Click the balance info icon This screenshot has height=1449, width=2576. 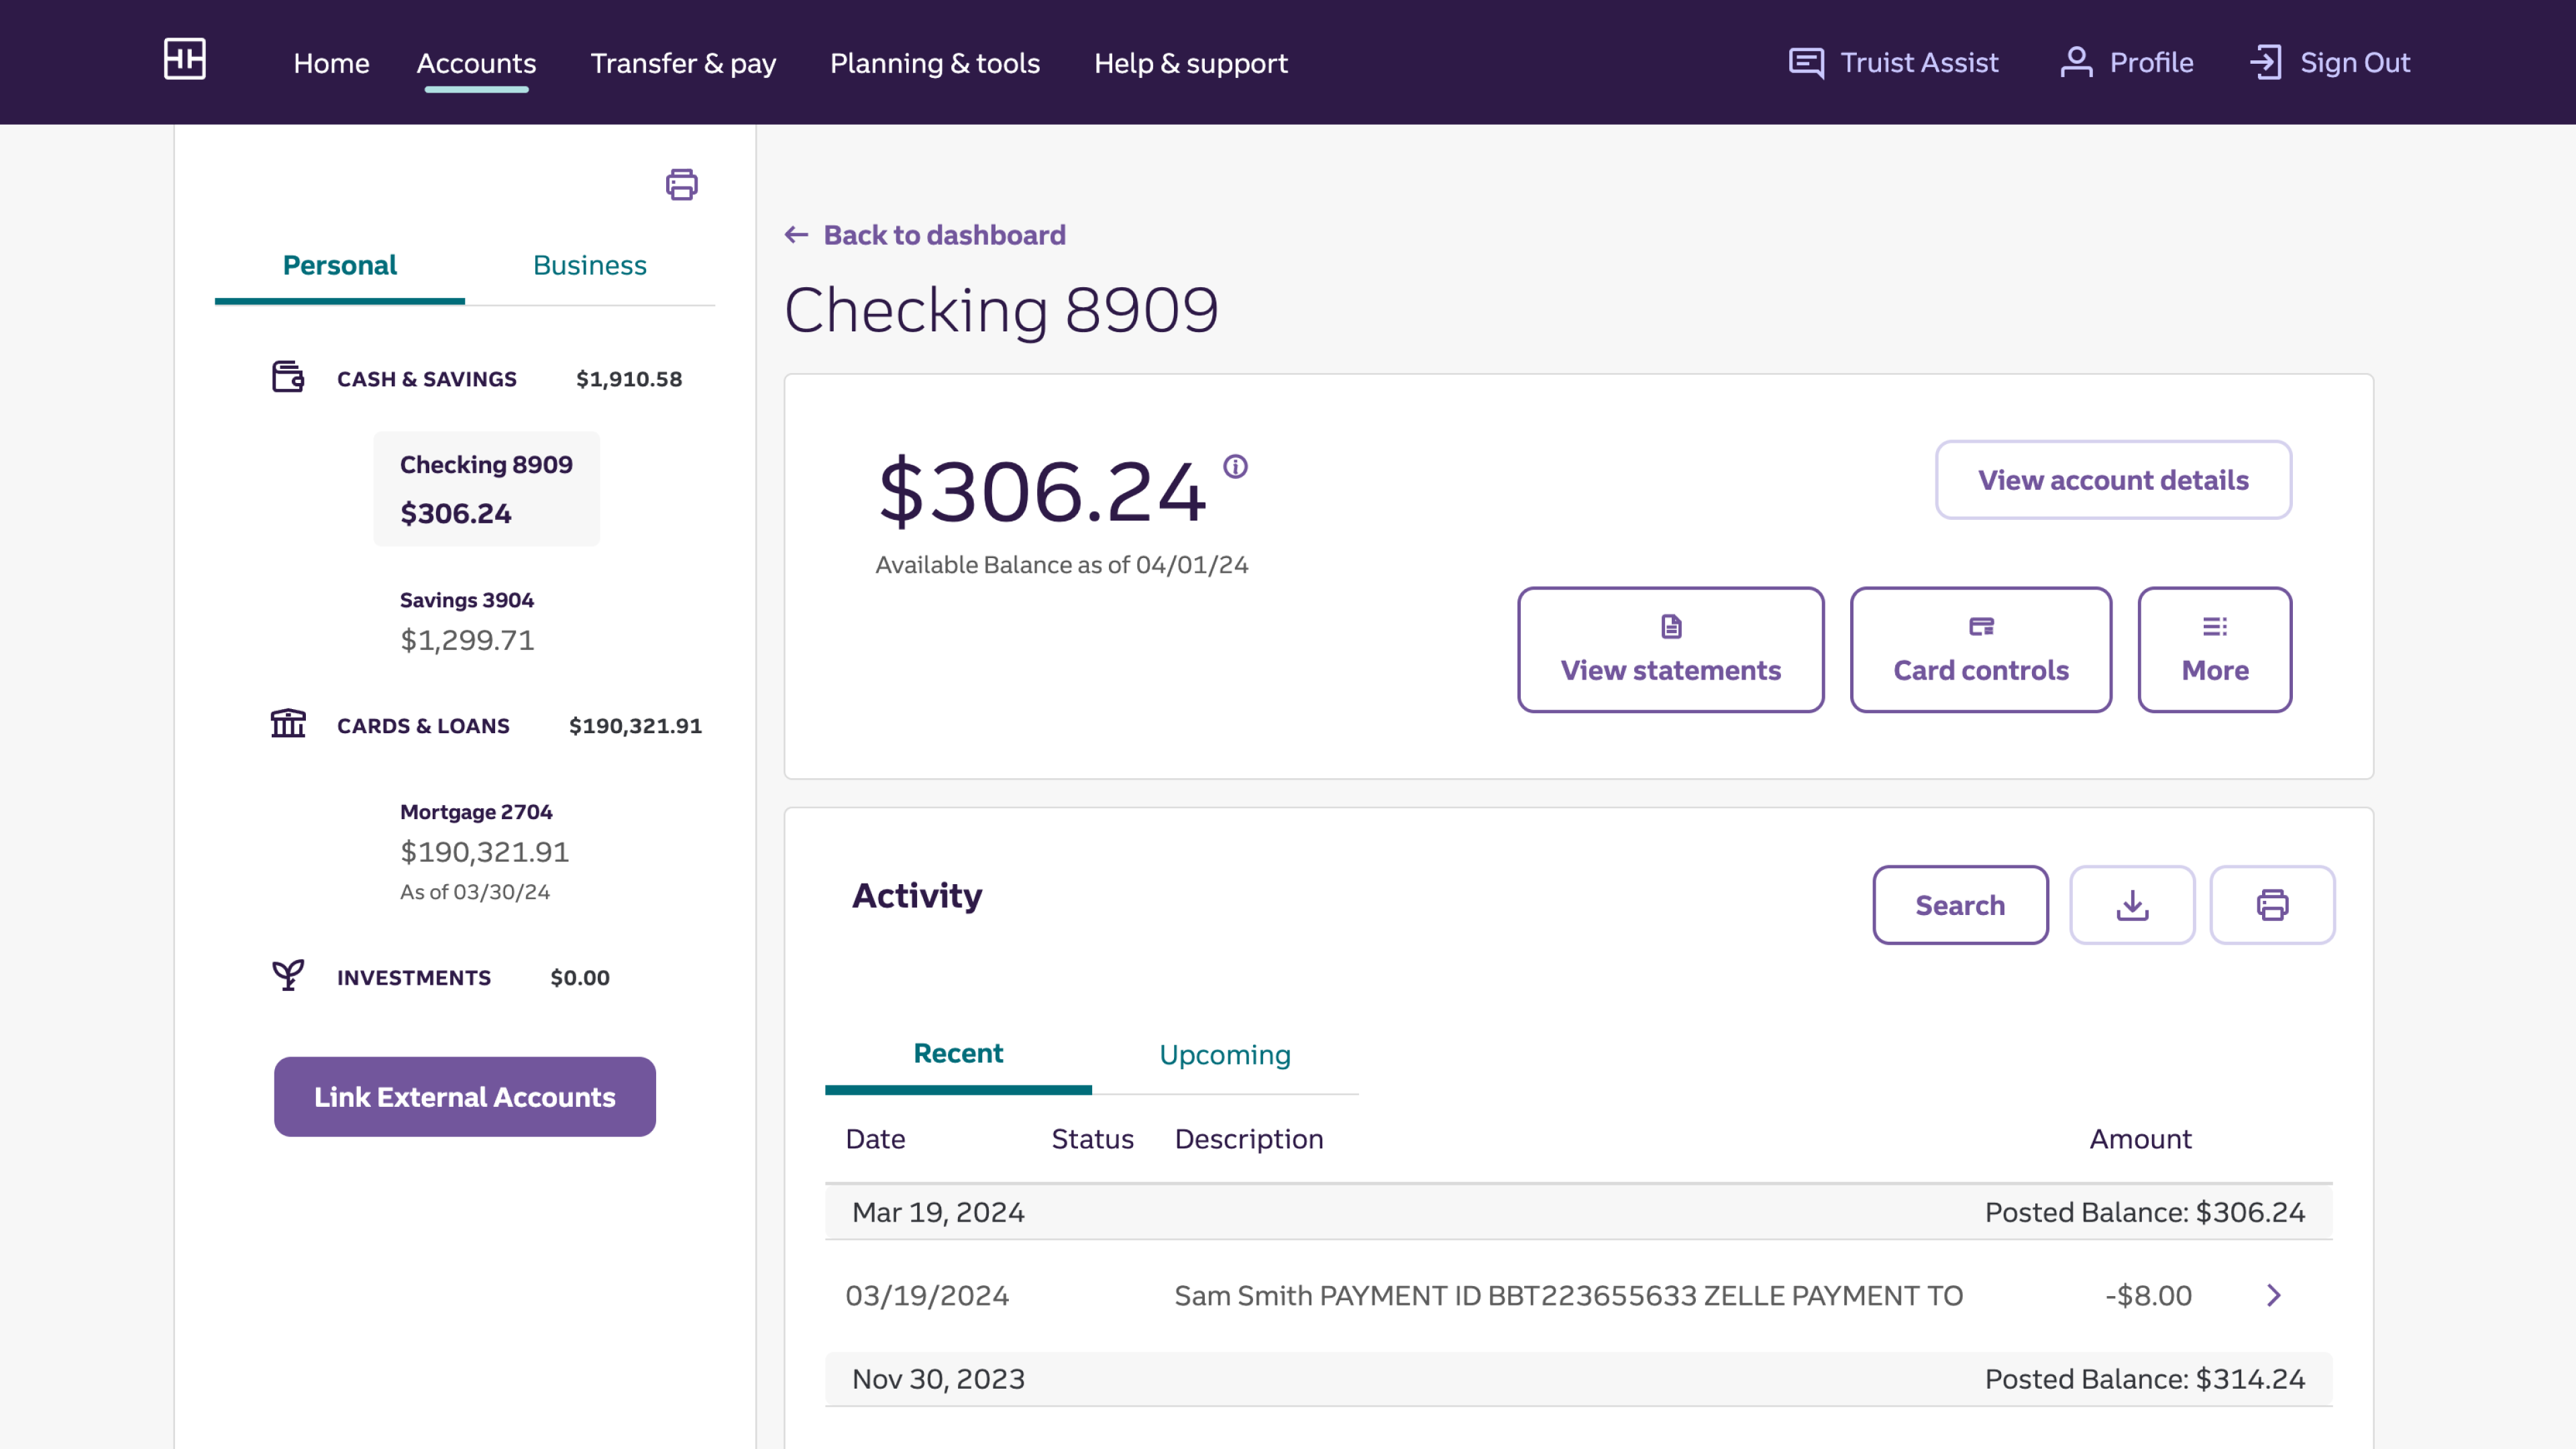tap(1235, 466)
